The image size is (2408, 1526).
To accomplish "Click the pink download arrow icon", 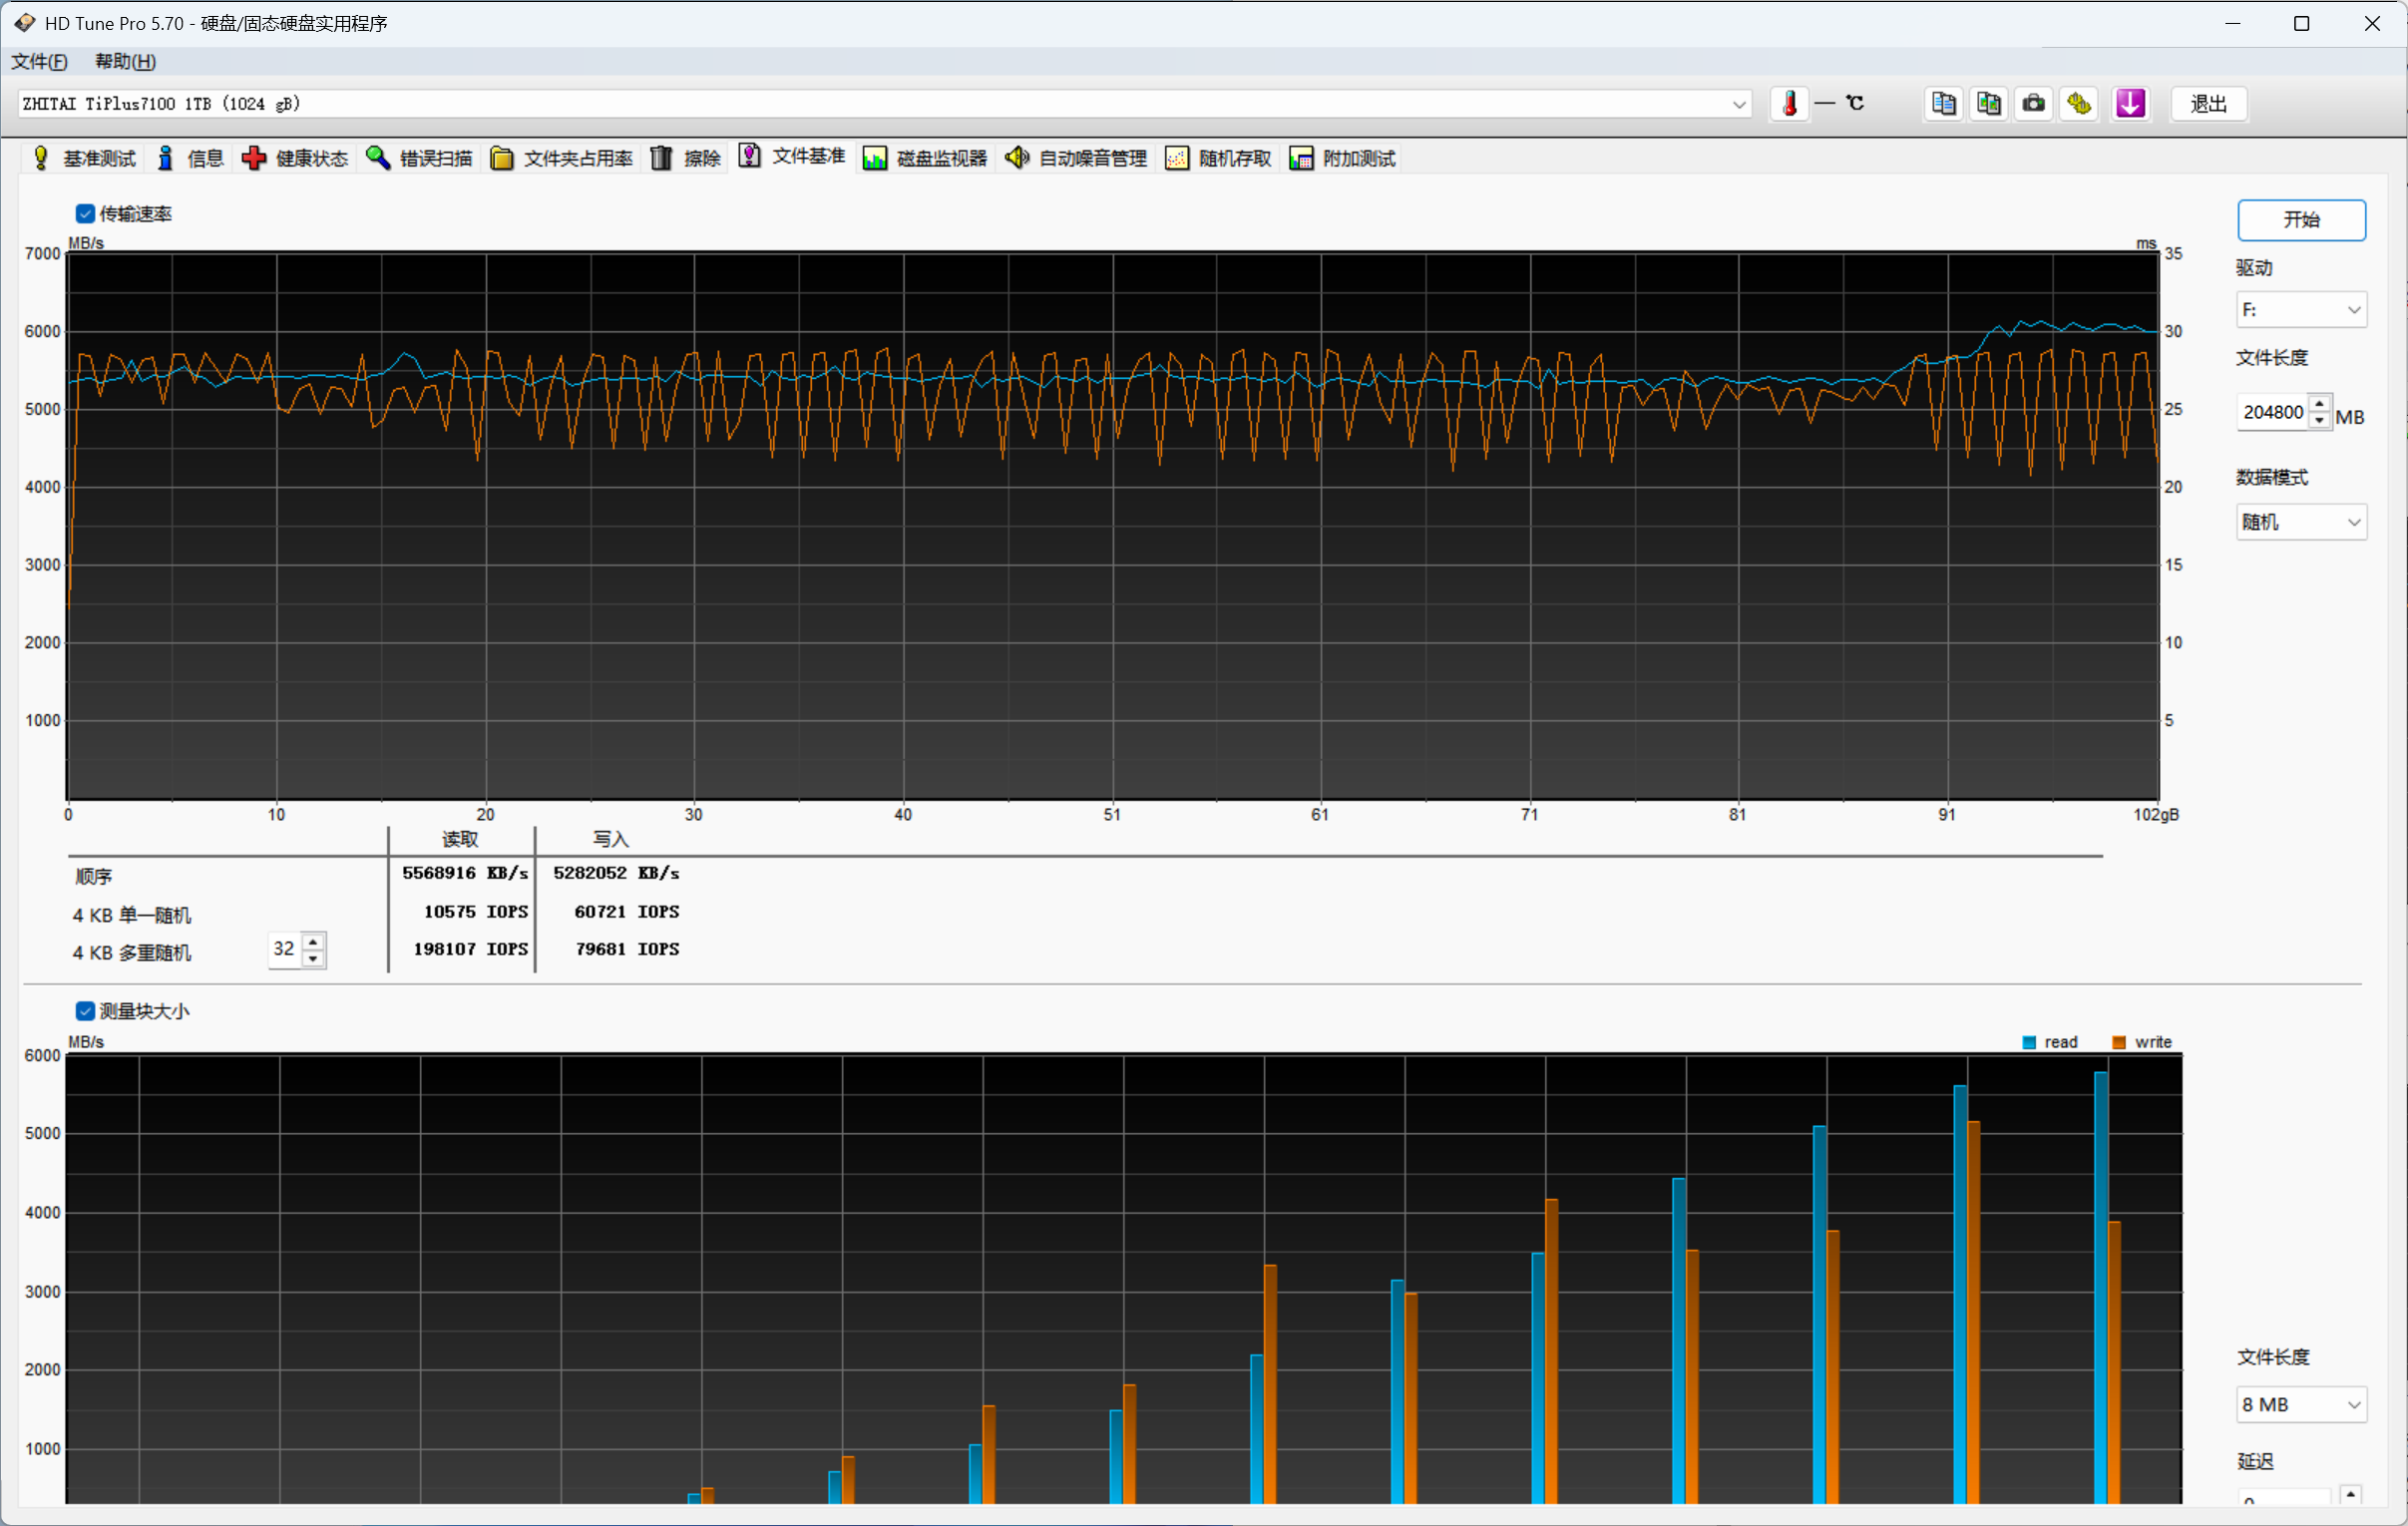I will 2130,104.
